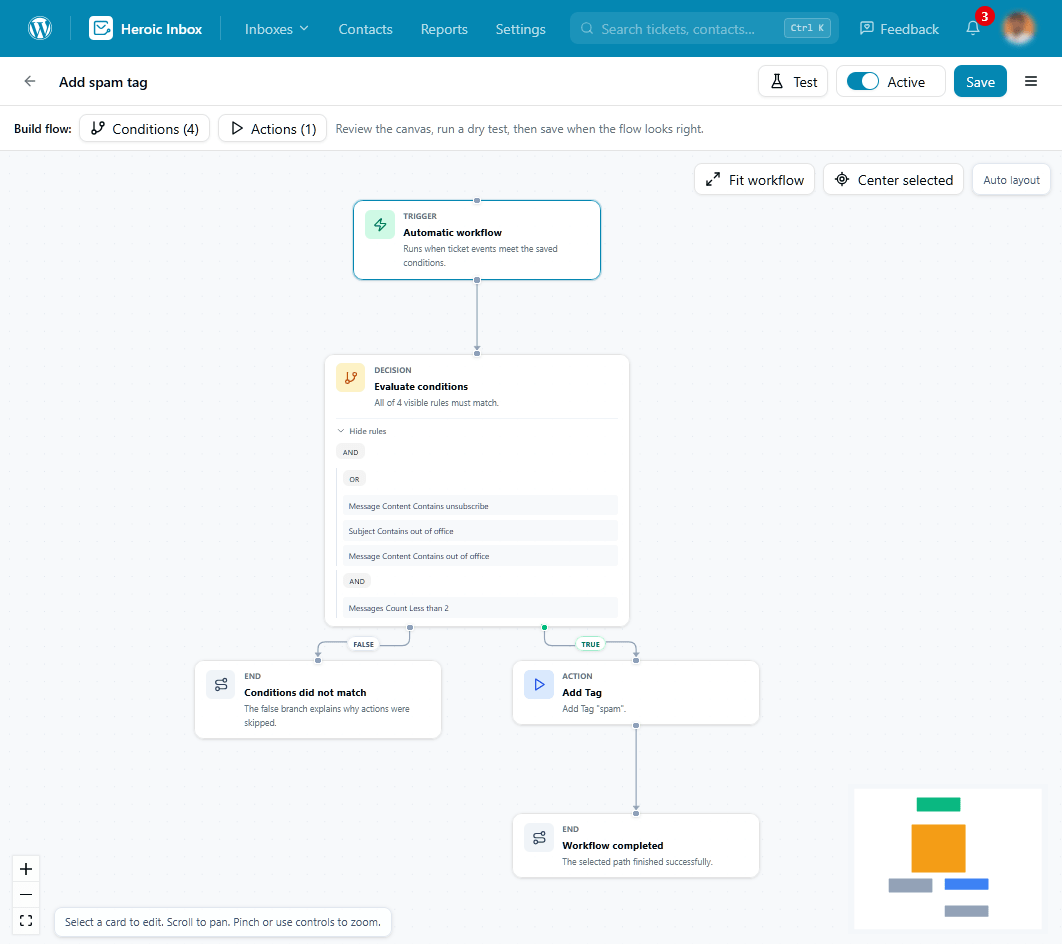1062x944 pixels.
Task: Click the search magnifier icon
Action: (x=587, y=28)
